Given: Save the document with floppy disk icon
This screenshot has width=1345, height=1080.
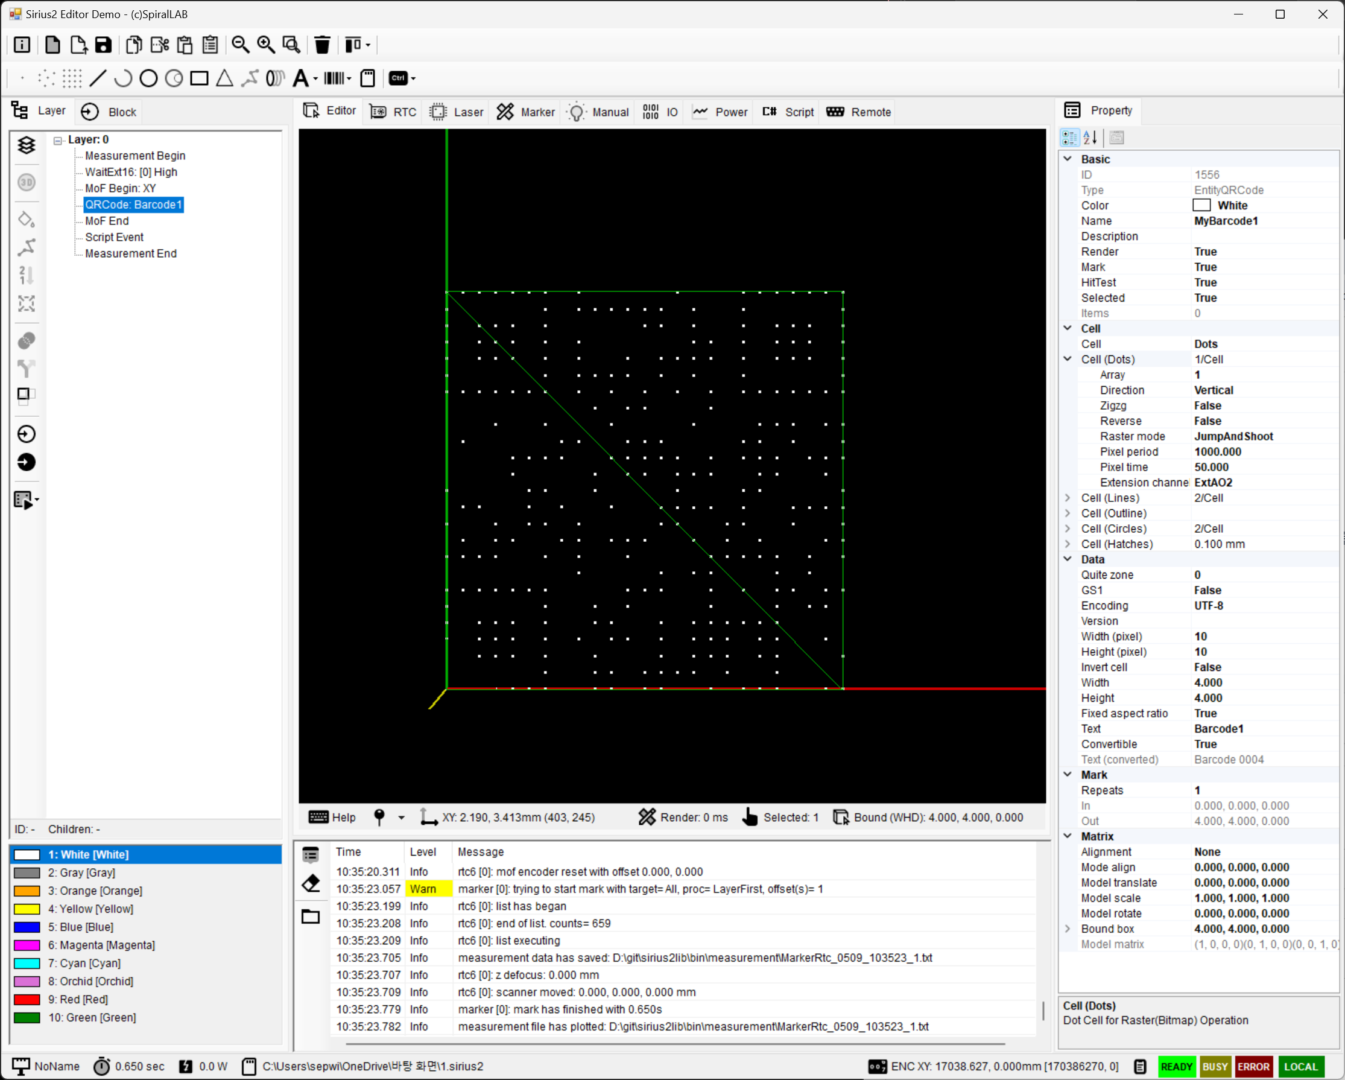Looking at the screenshot, I should [103, 45].
